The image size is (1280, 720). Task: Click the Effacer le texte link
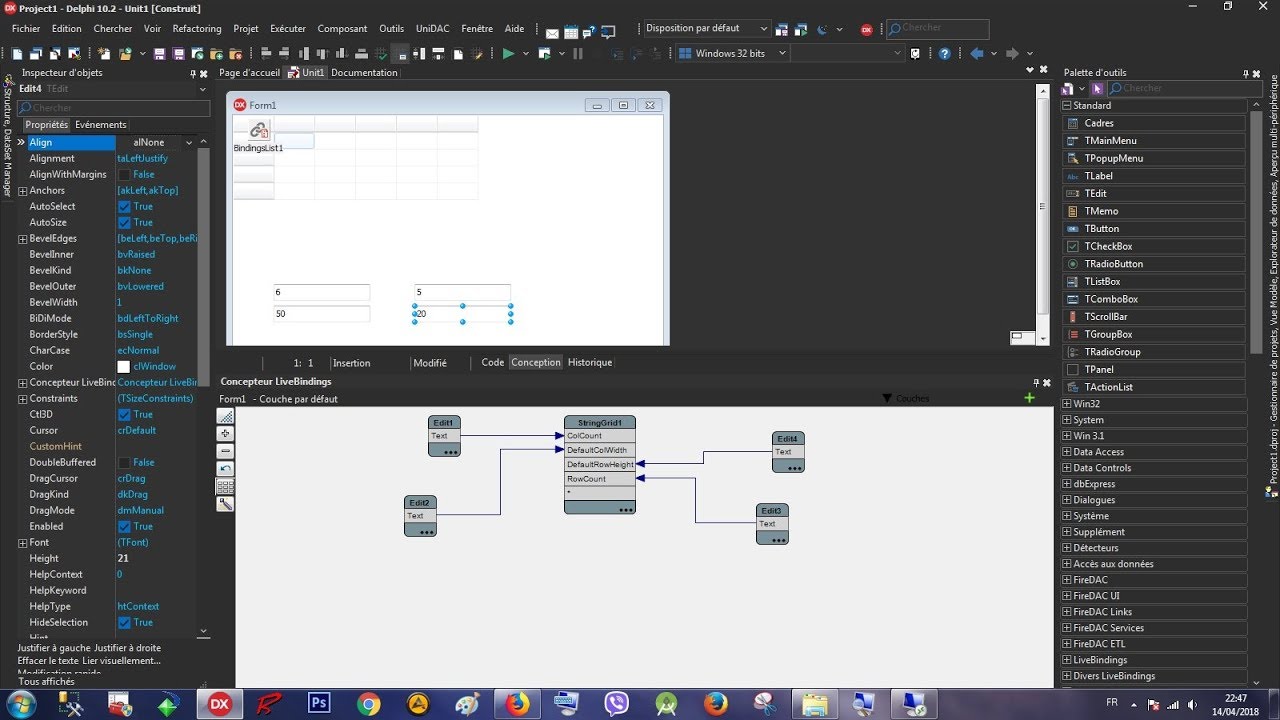coord(48,661)
